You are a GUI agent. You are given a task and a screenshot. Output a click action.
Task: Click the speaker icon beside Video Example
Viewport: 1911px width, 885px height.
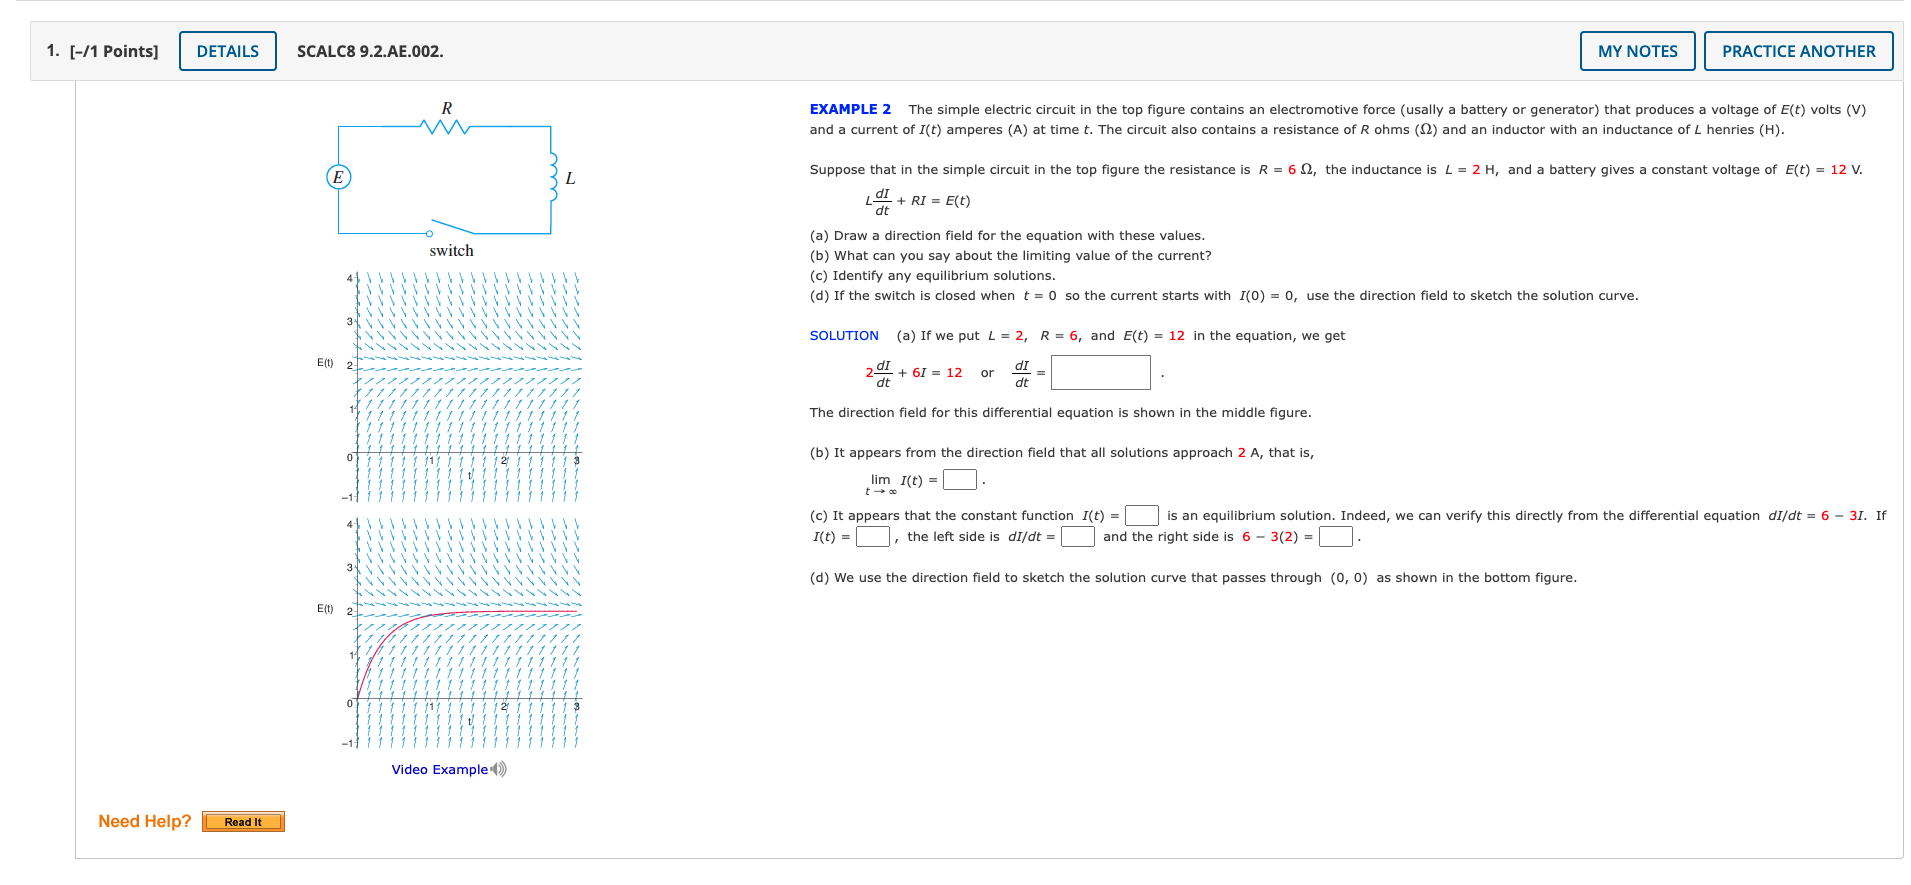(x=499, y=769)
